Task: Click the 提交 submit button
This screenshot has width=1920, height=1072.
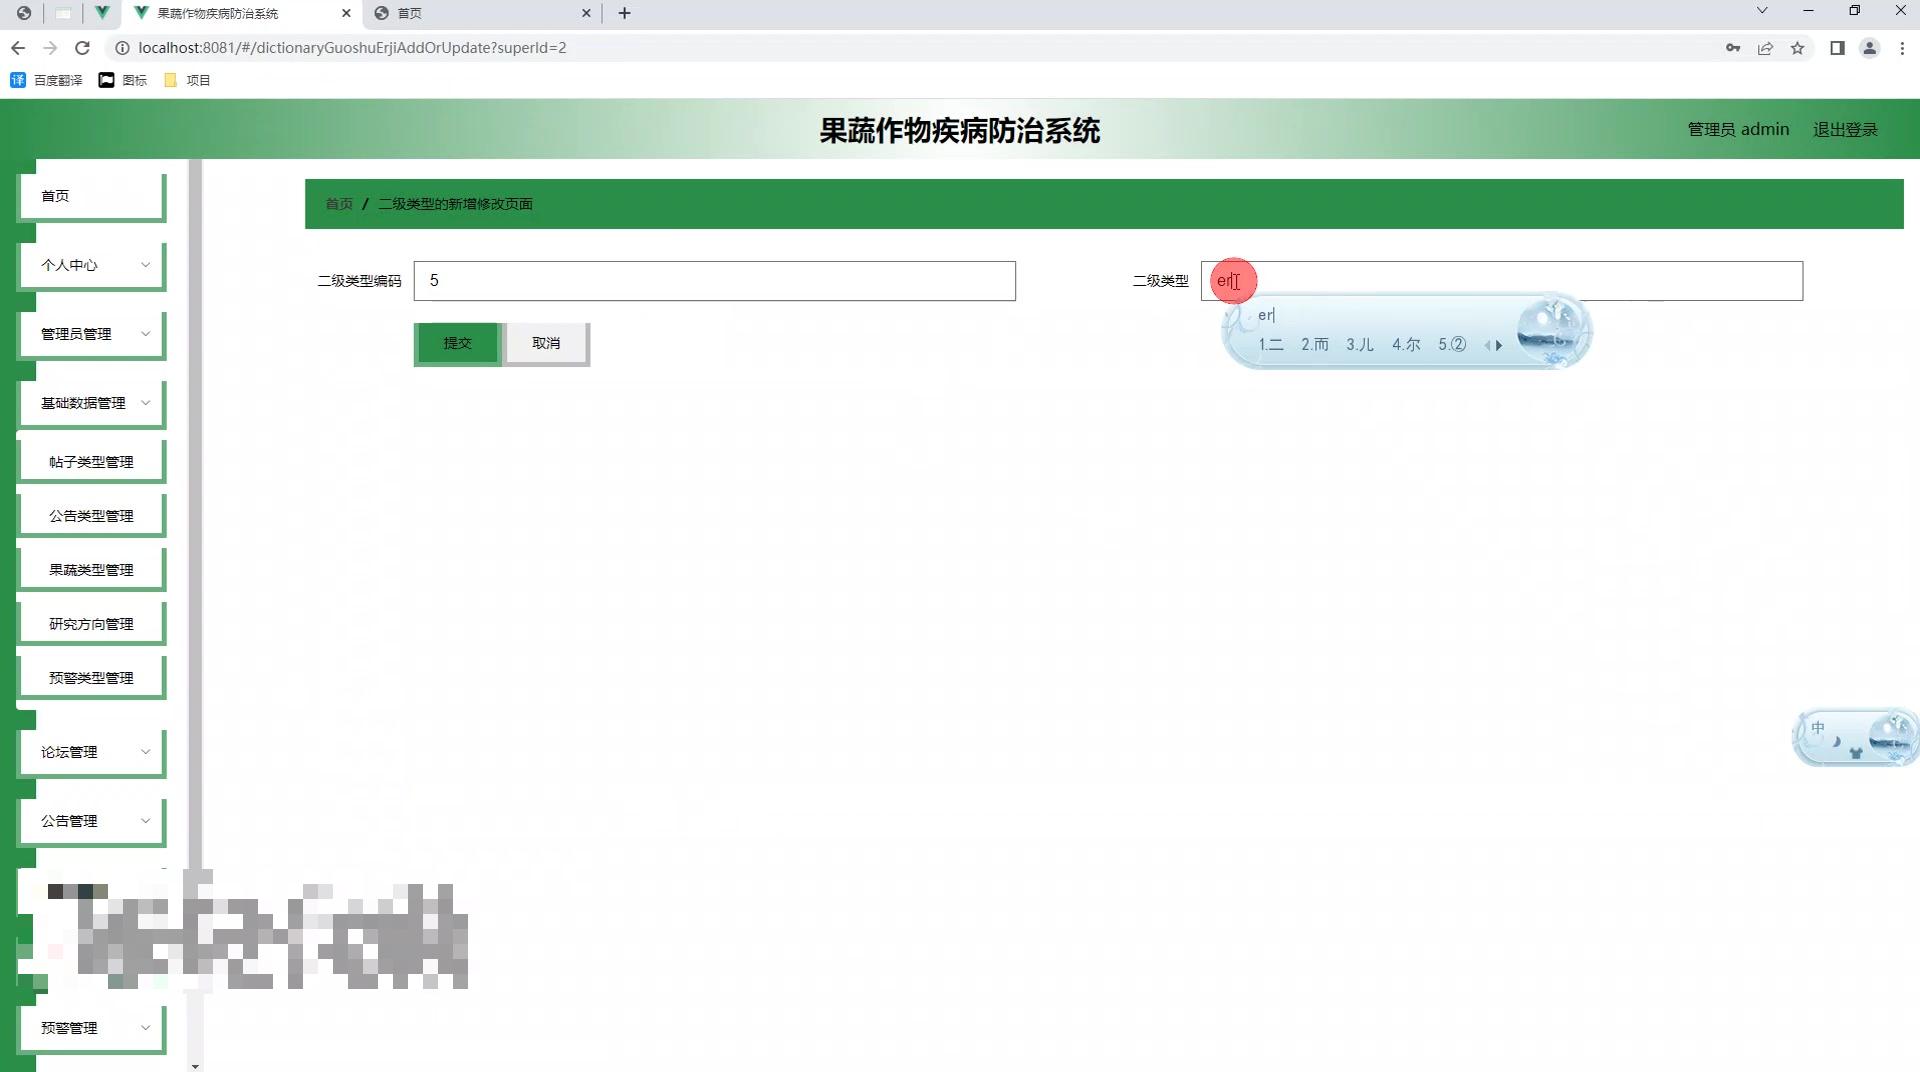Action: point(457,343)
